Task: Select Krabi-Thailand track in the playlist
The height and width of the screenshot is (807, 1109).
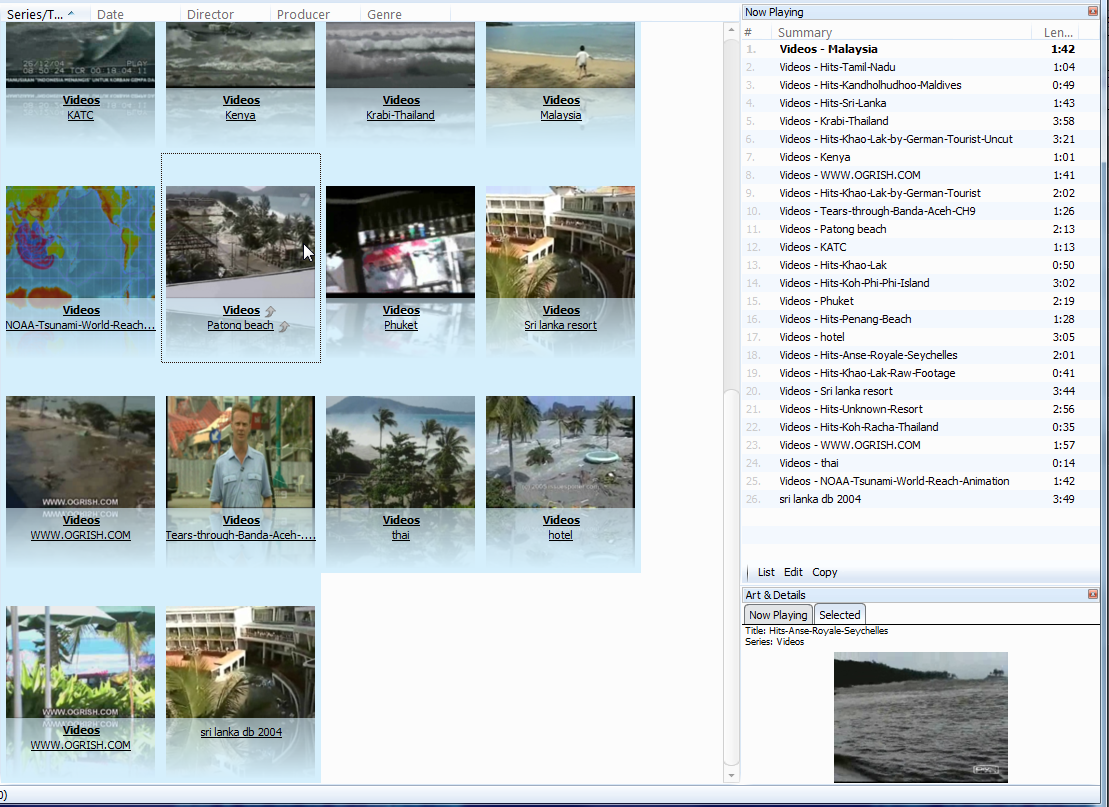Action: (831, 121)
